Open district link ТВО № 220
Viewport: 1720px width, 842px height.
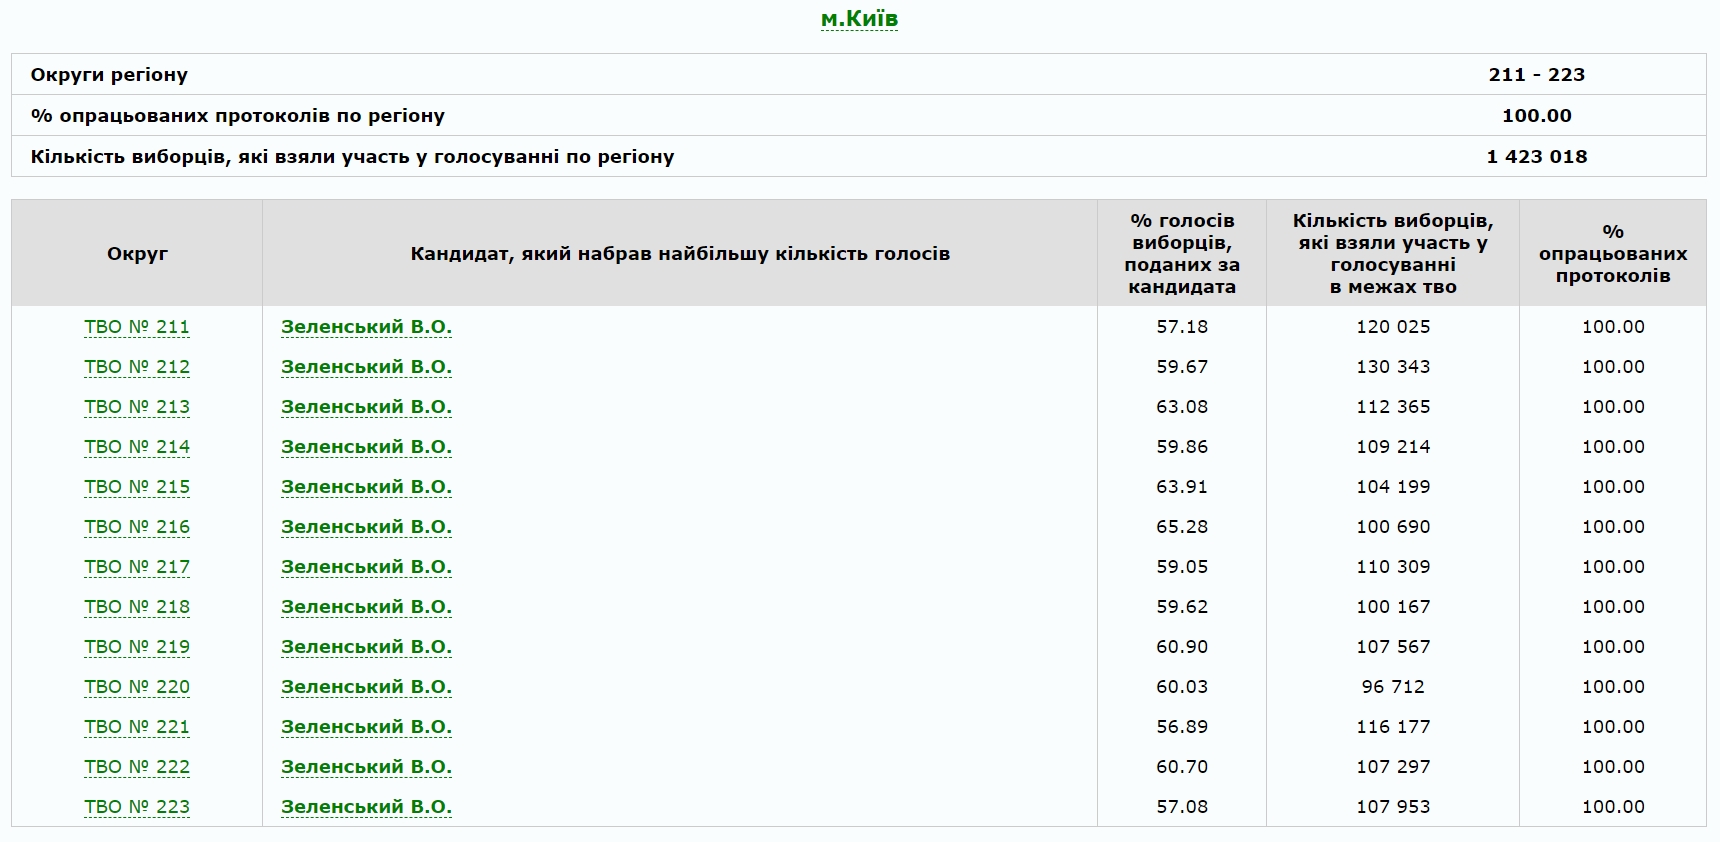click(137, 687)
